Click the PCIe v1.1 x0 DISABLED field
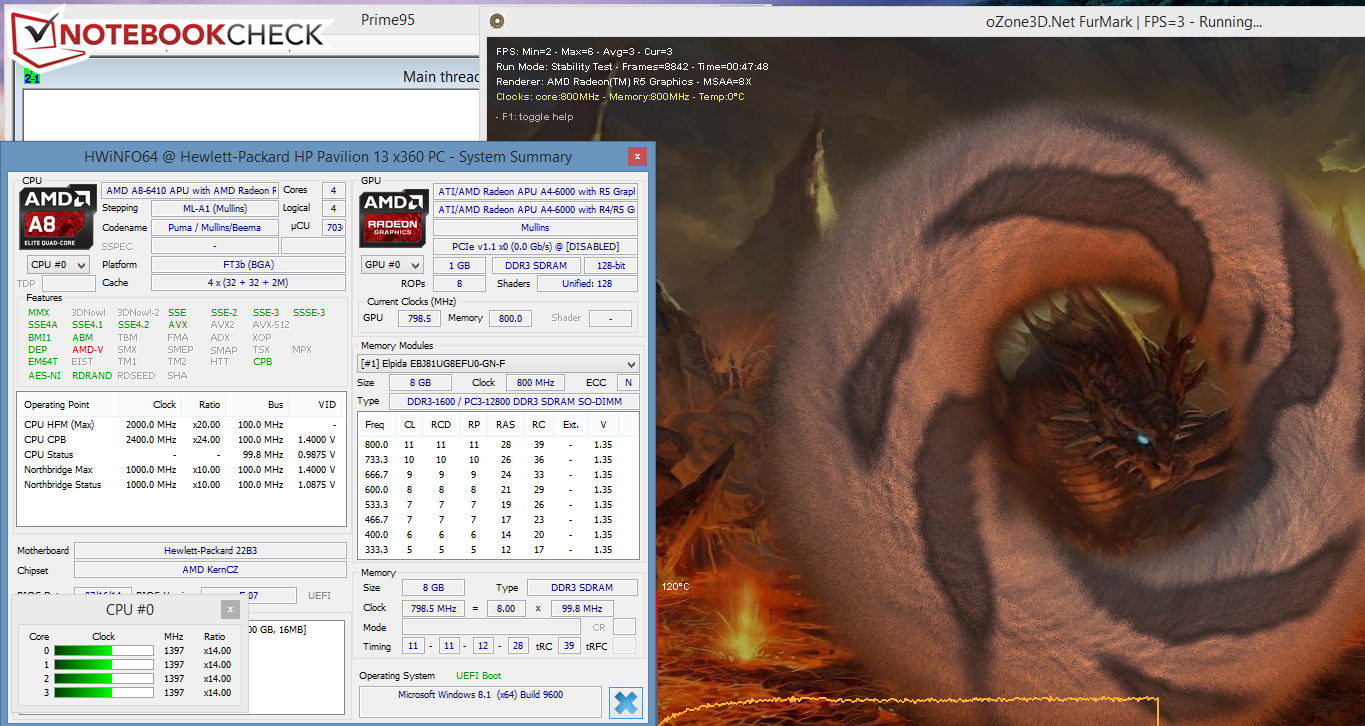The width and height of the screenshot is (1365, 726). (535, 246)
